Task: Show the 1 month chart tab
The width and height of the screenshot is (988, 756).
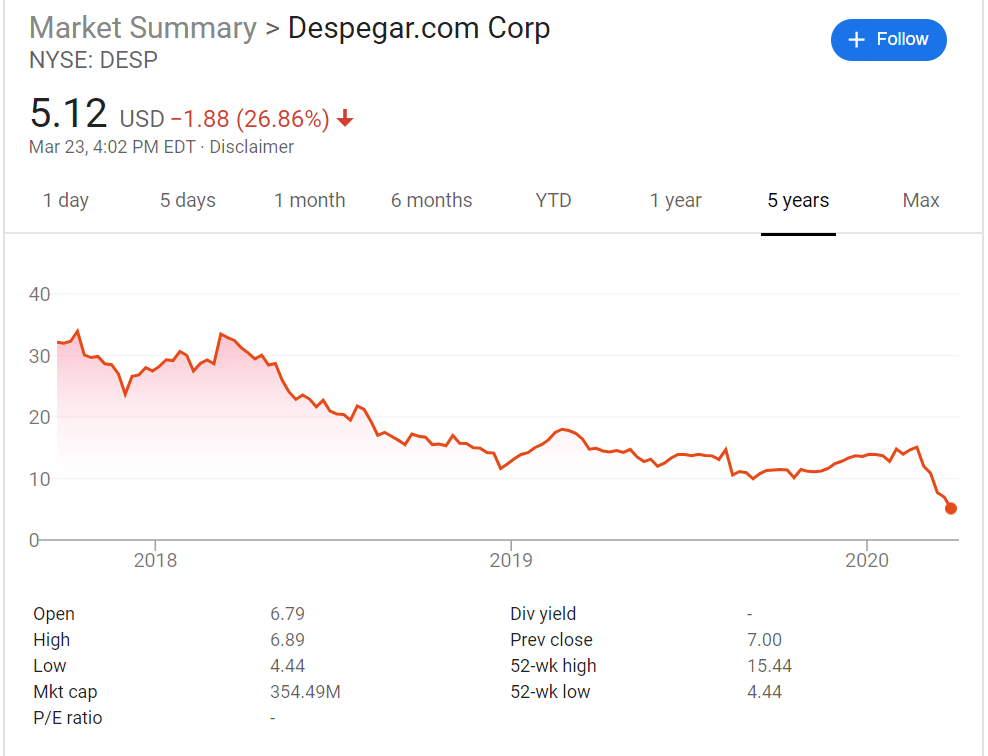Action: tap(310, 201)
